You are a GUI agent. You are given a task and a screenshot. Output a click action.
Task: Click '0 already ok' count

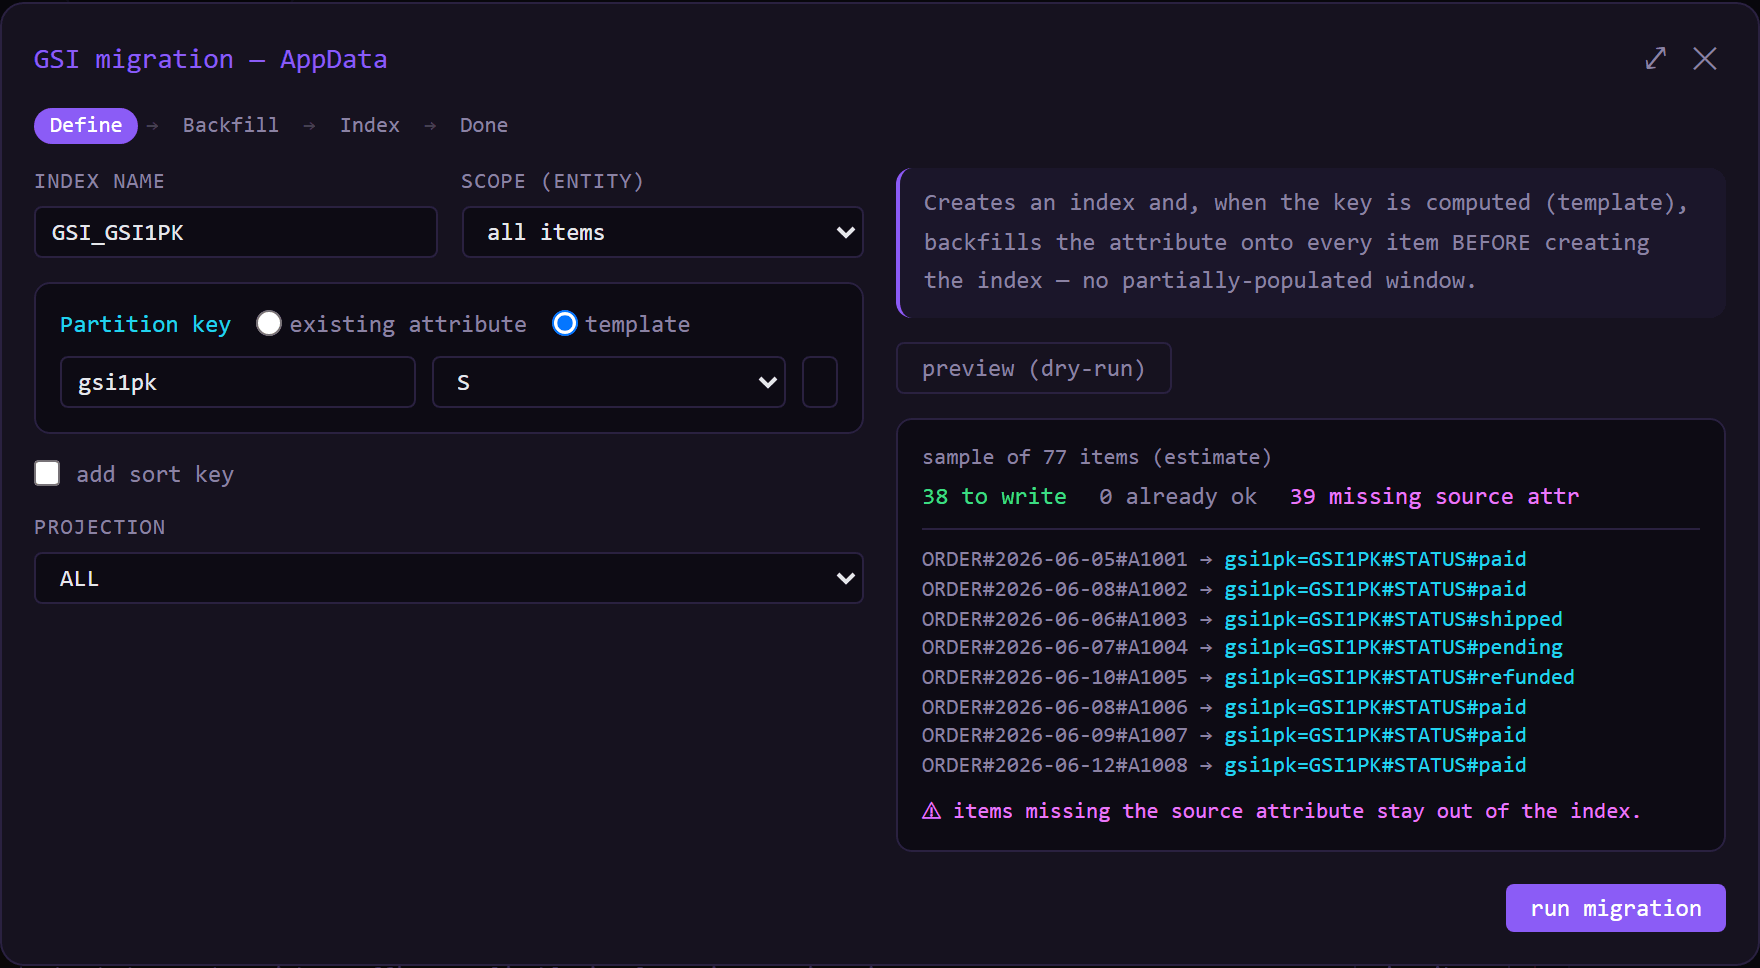click(1178, 496)
